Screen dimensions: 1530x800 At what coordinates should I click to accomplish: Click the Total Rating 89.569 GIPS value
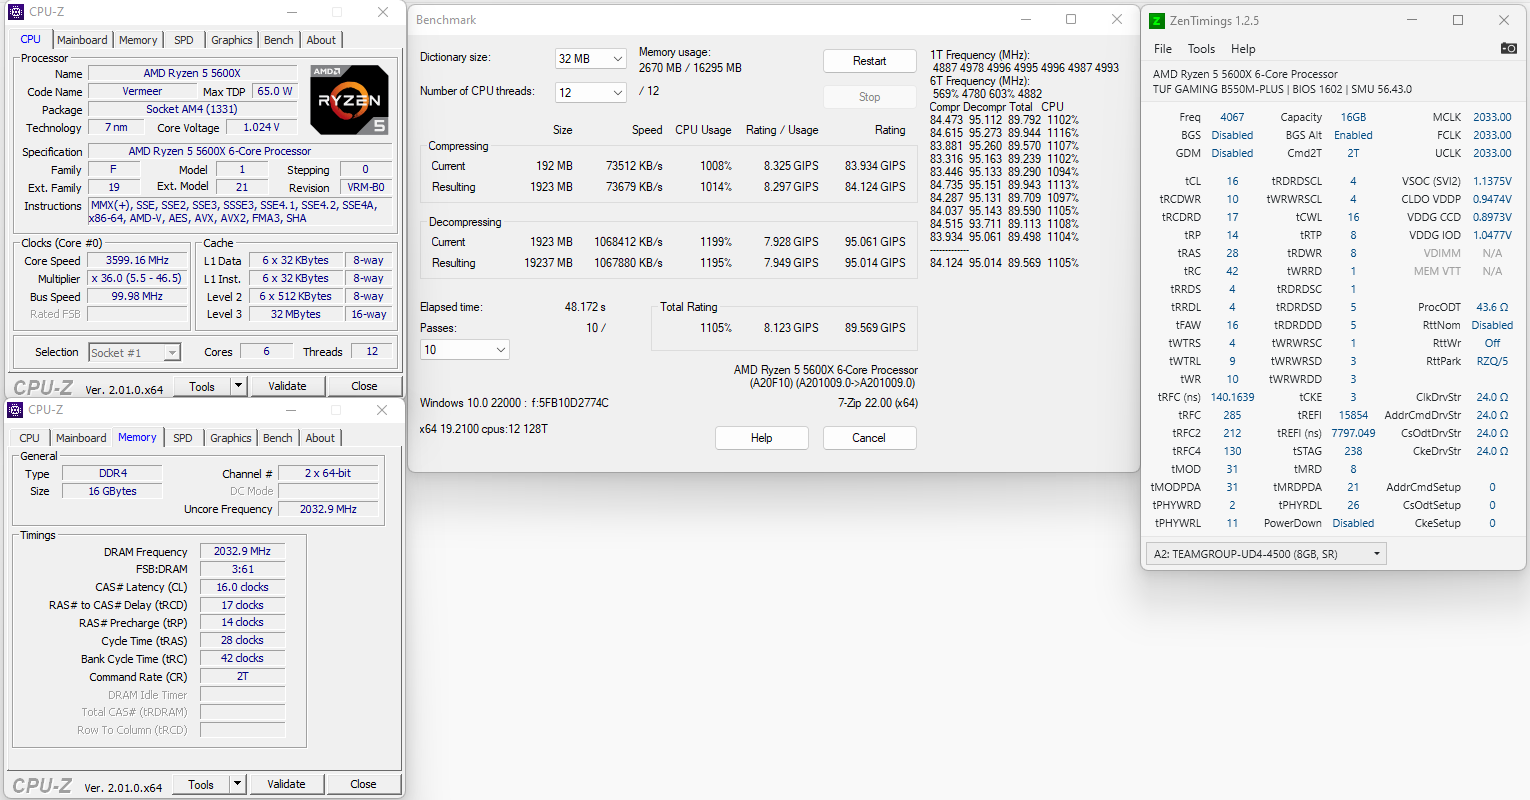coord(875,328)
